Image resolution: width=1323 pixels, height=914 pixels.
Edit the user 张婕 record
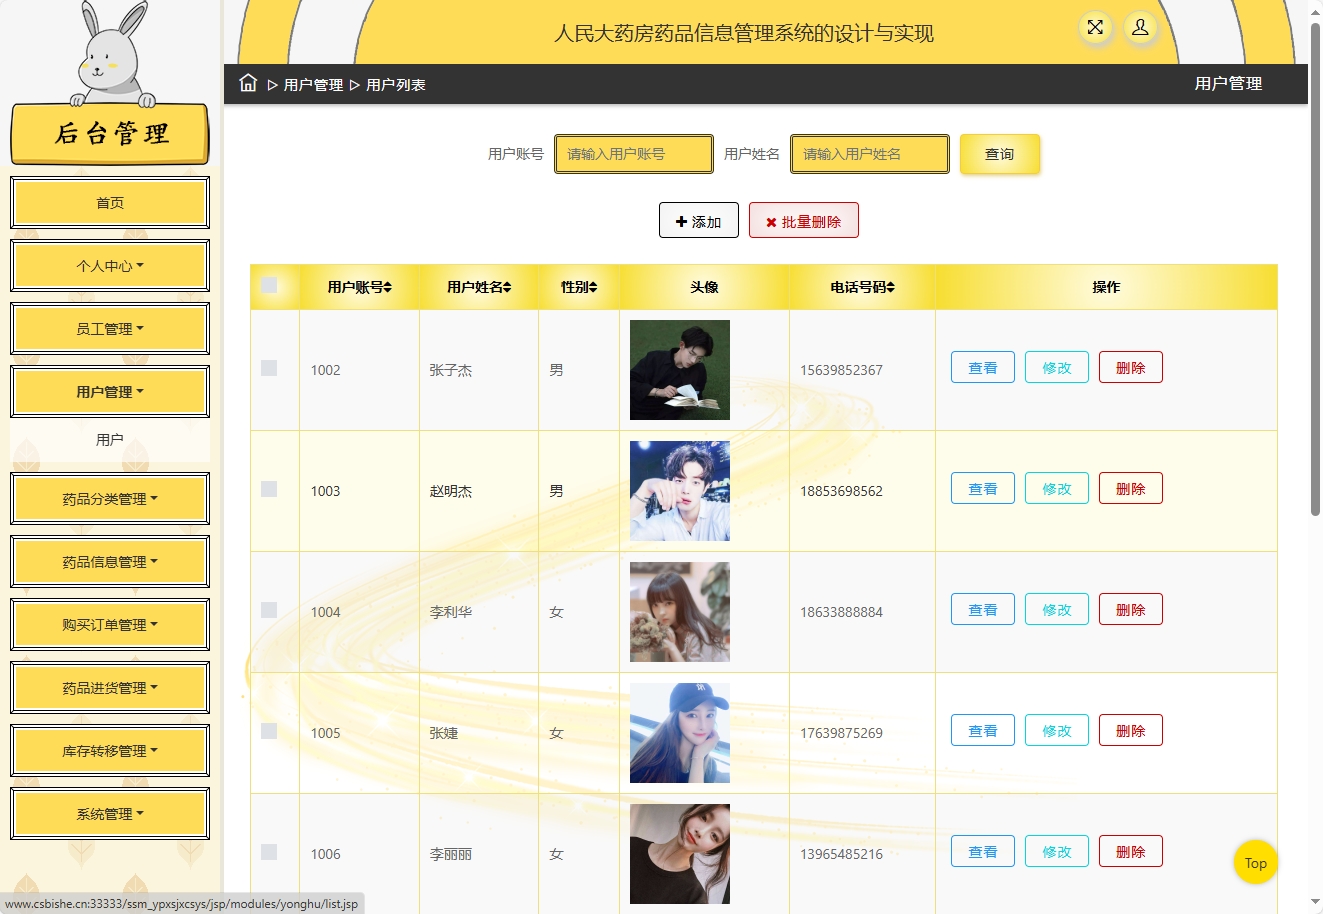click(x=1057, y=731)
